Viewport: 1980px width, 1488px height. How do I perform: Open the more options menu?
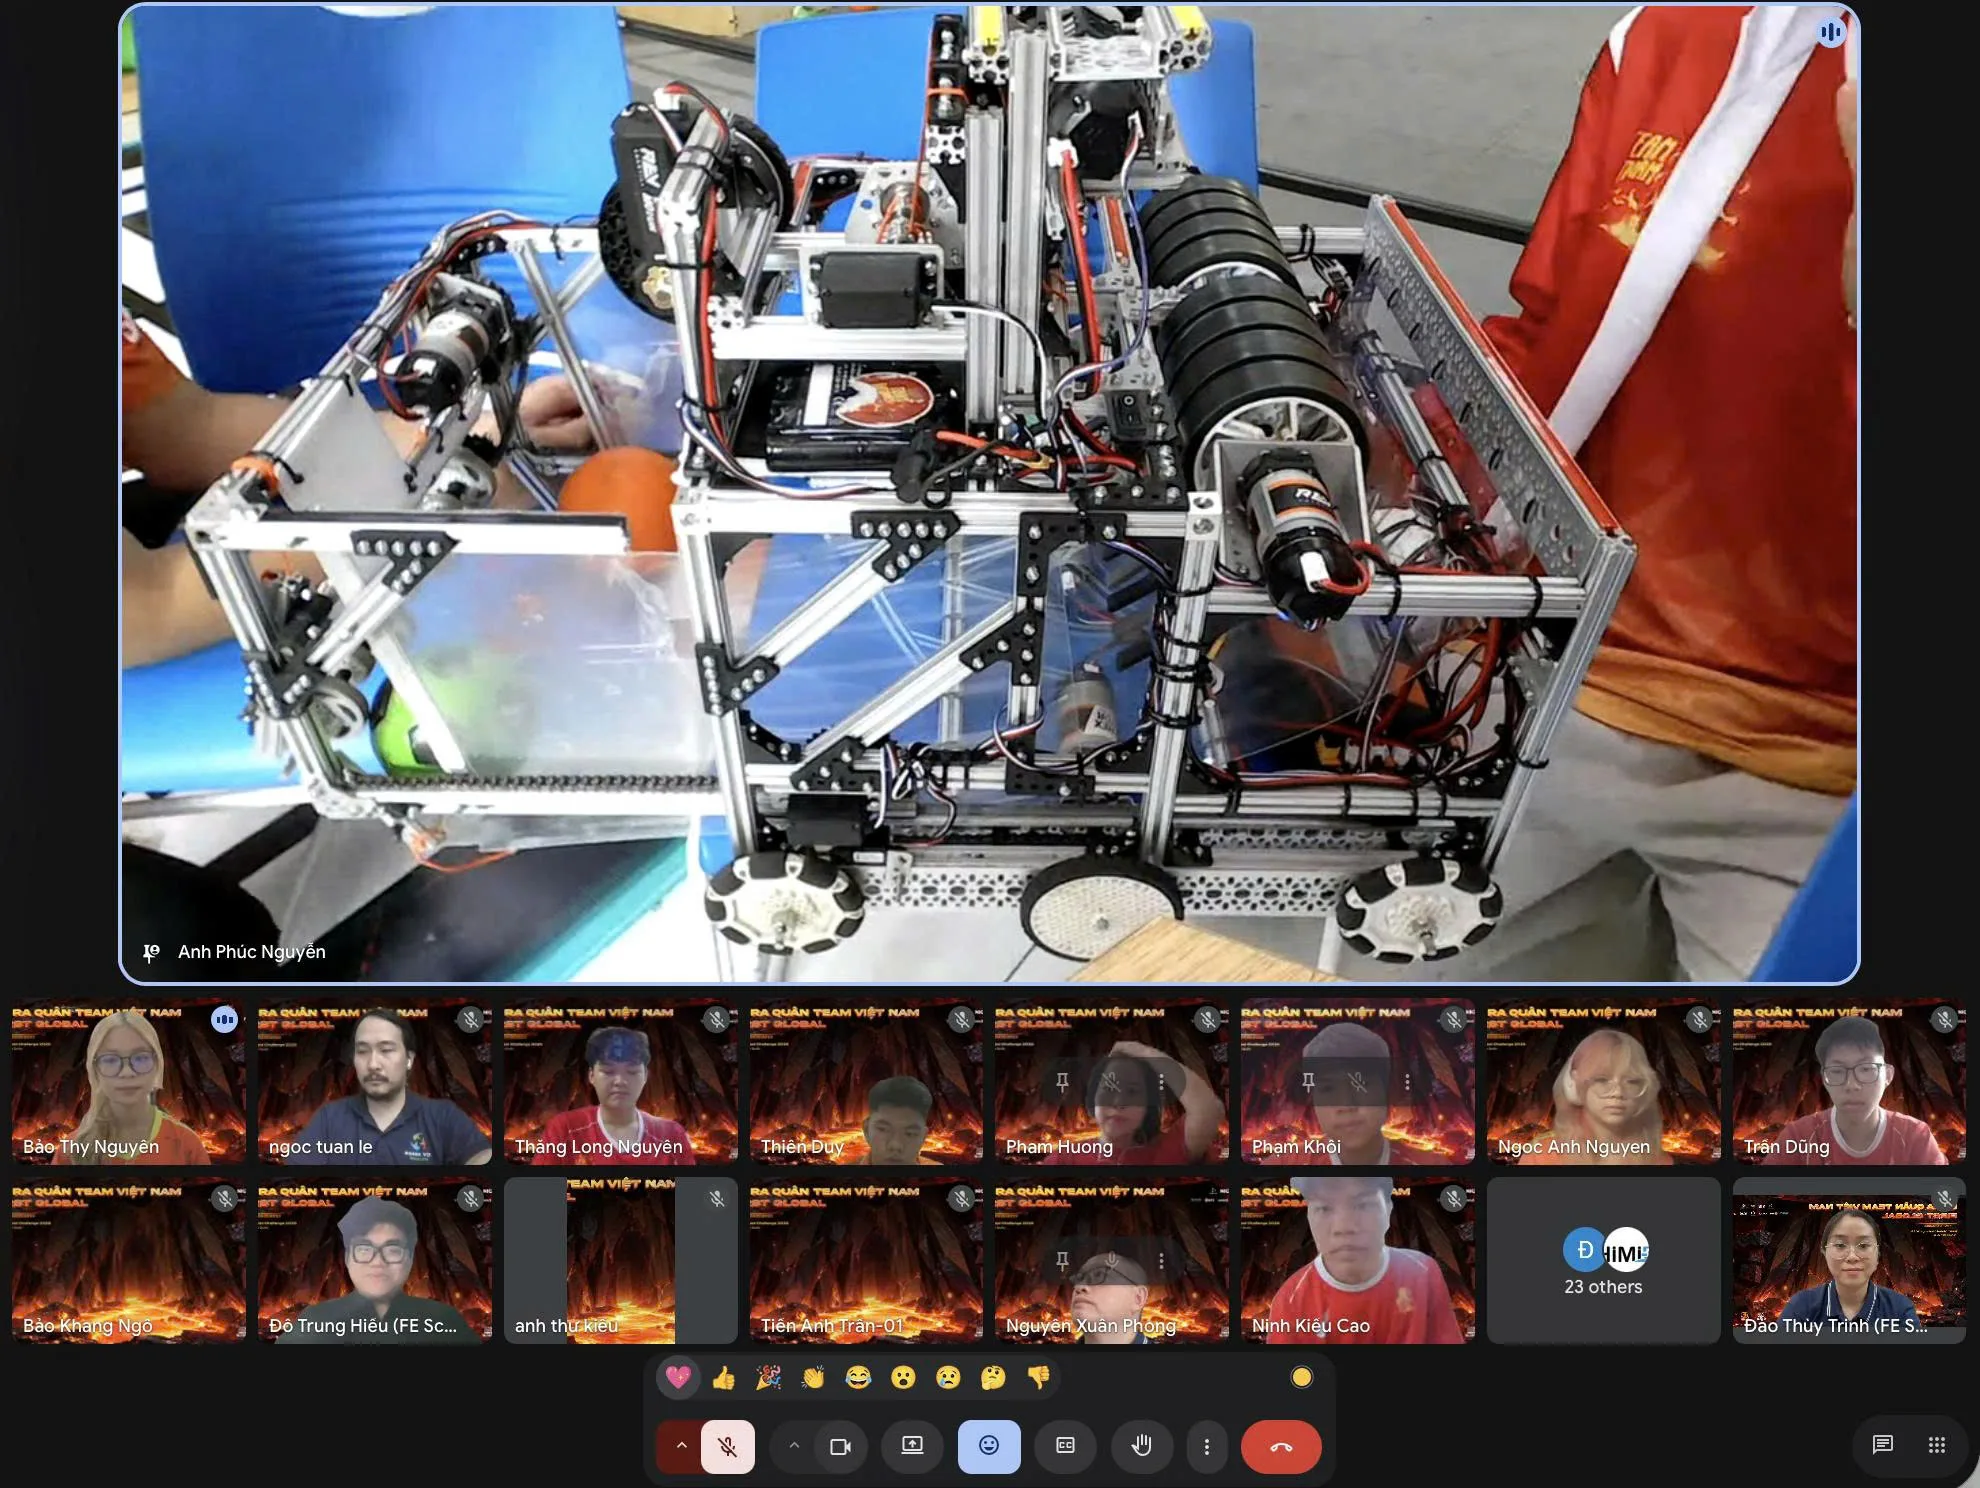1206,1446
